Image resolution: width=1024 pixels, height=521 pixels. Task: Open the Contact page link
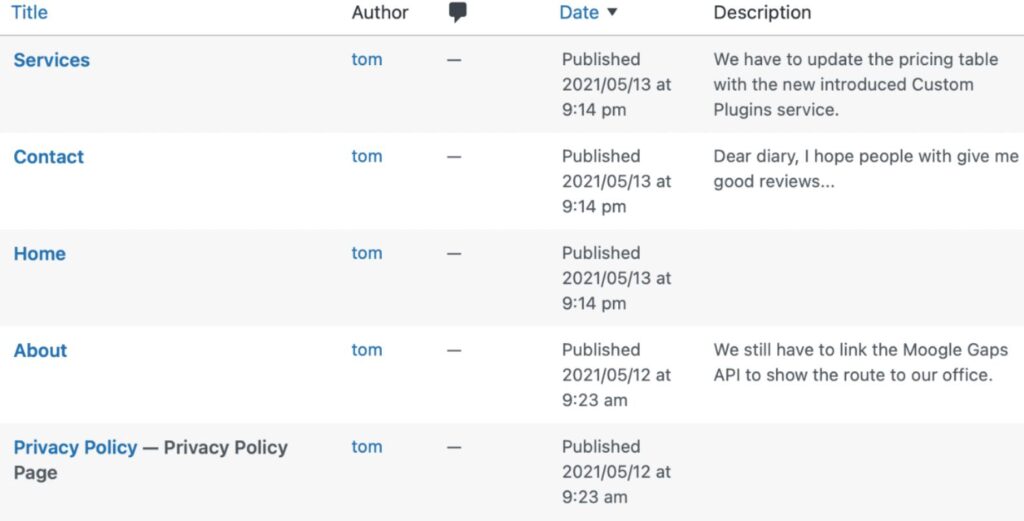pos(48,157)
